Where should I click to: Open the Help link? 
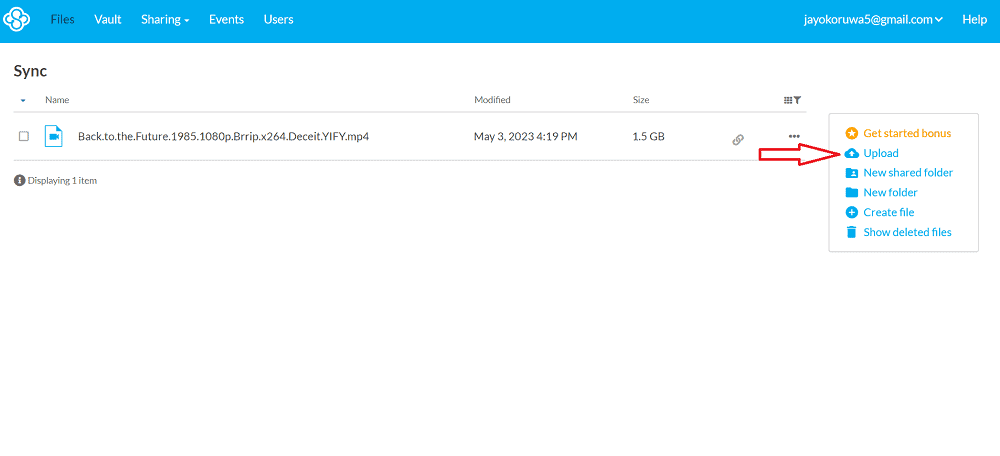click(x=974, y=20)
